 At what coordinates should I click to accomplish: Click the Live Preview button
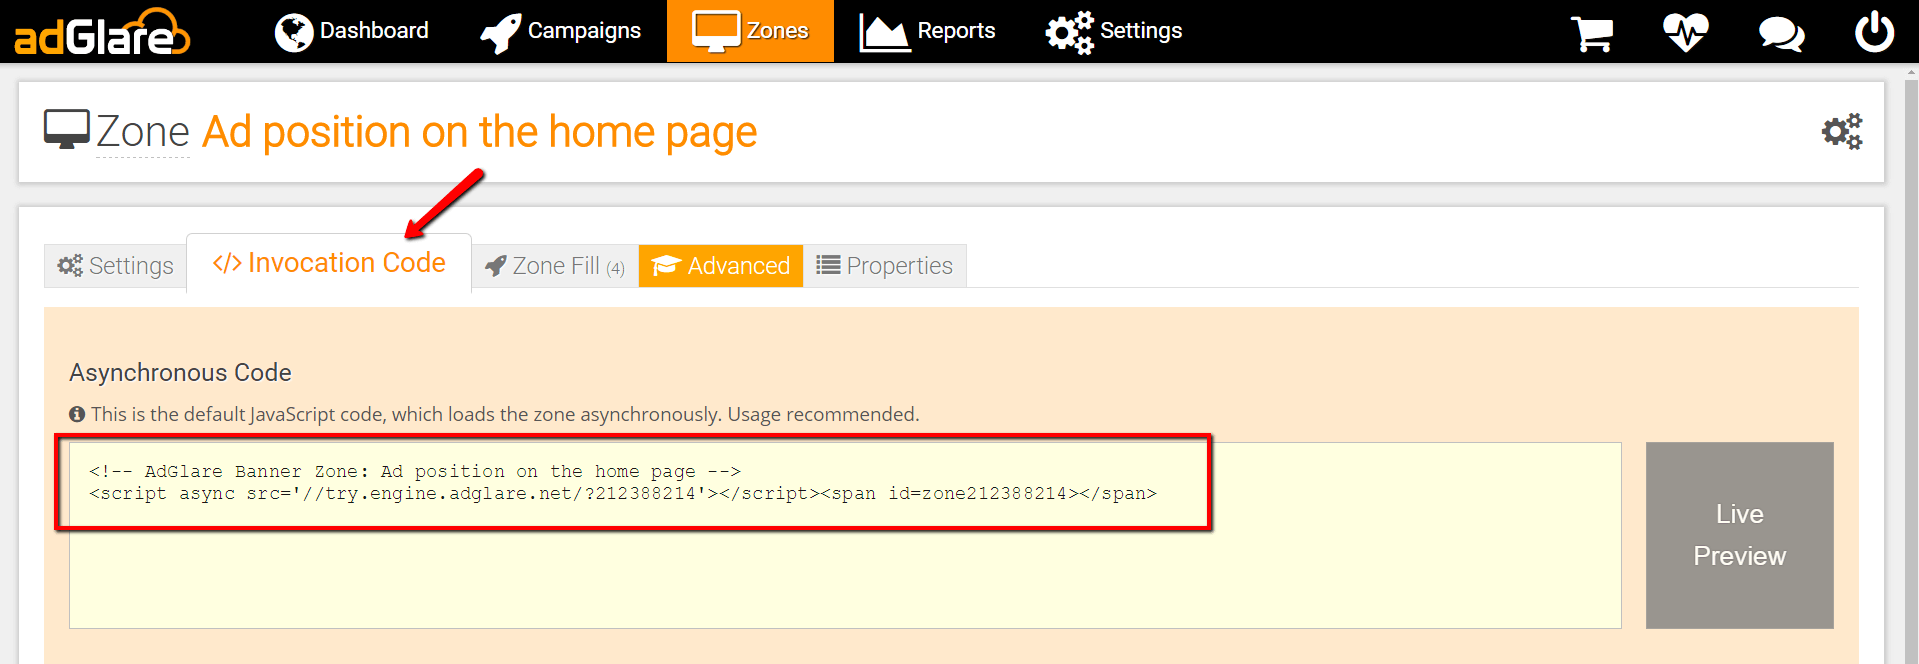pyautogui.click(x=1740, y=535)
